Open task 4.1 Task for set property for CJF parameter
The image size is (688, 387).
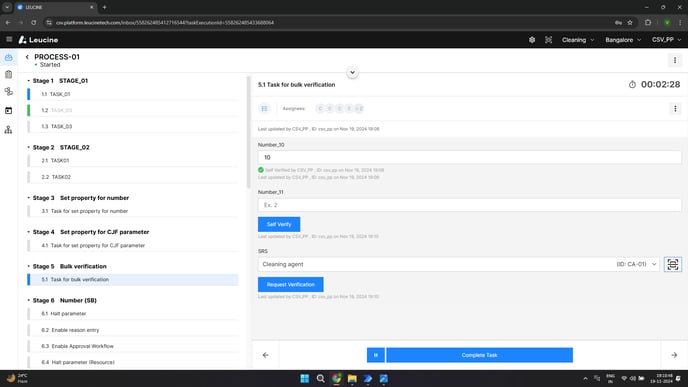(133, 245)
